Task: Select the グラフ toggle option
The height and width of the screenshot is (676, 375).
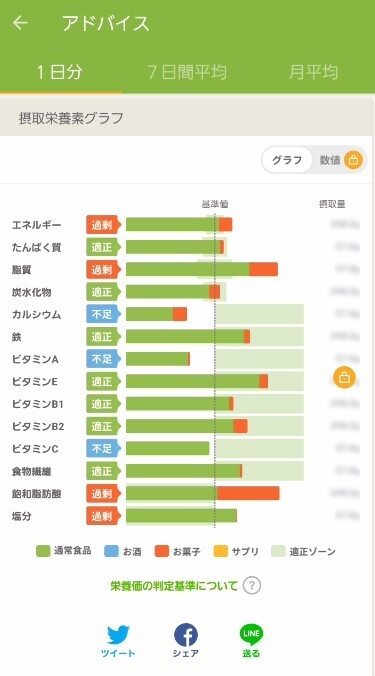Action: coord(287,160)
